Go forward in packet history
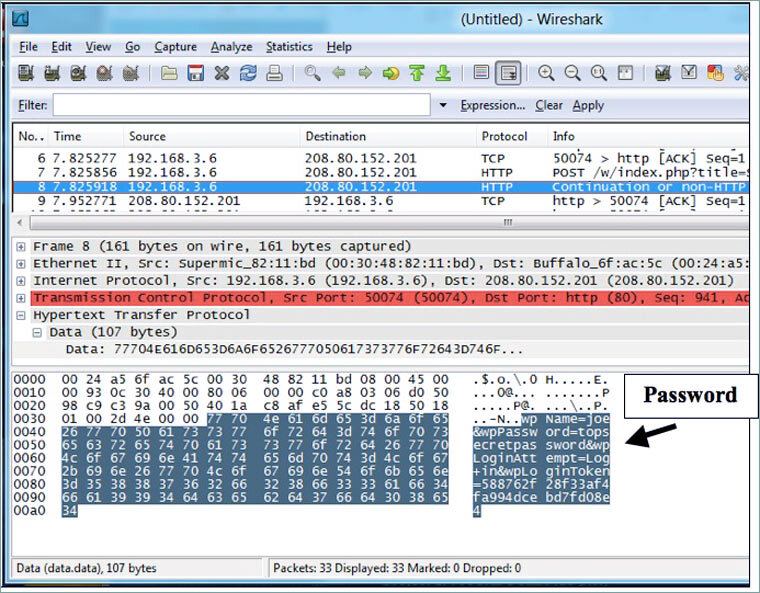Viewport: 760px width, 593px height. (x=364, y=73)
